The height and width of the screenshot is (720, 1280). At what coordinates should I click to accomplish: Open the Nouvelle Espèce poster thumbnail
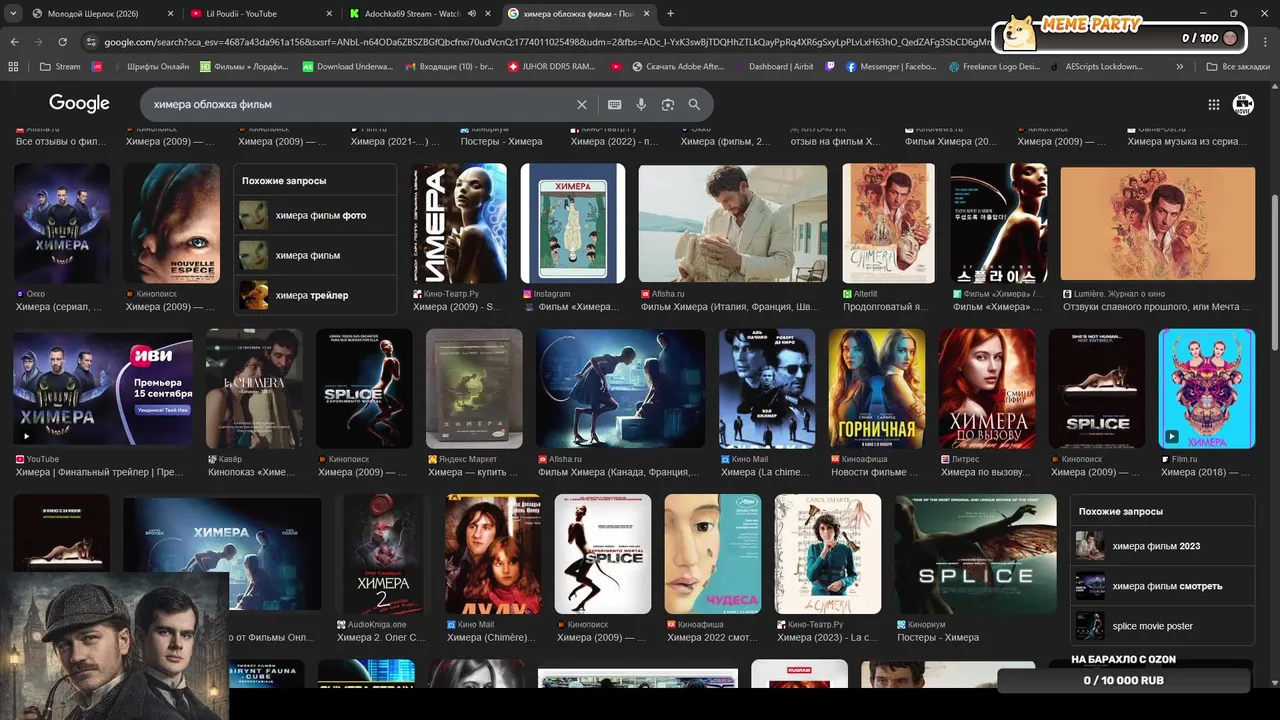point(171,224)
